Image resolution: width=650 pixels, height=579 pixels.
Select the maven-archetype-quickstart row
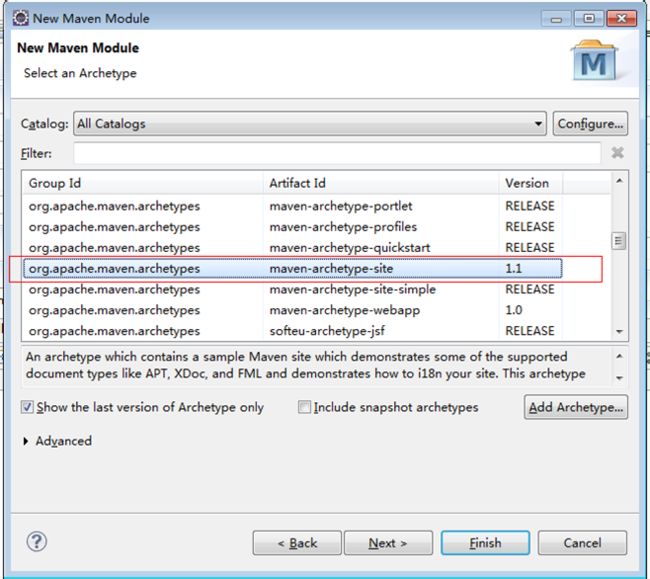[293, 247]
